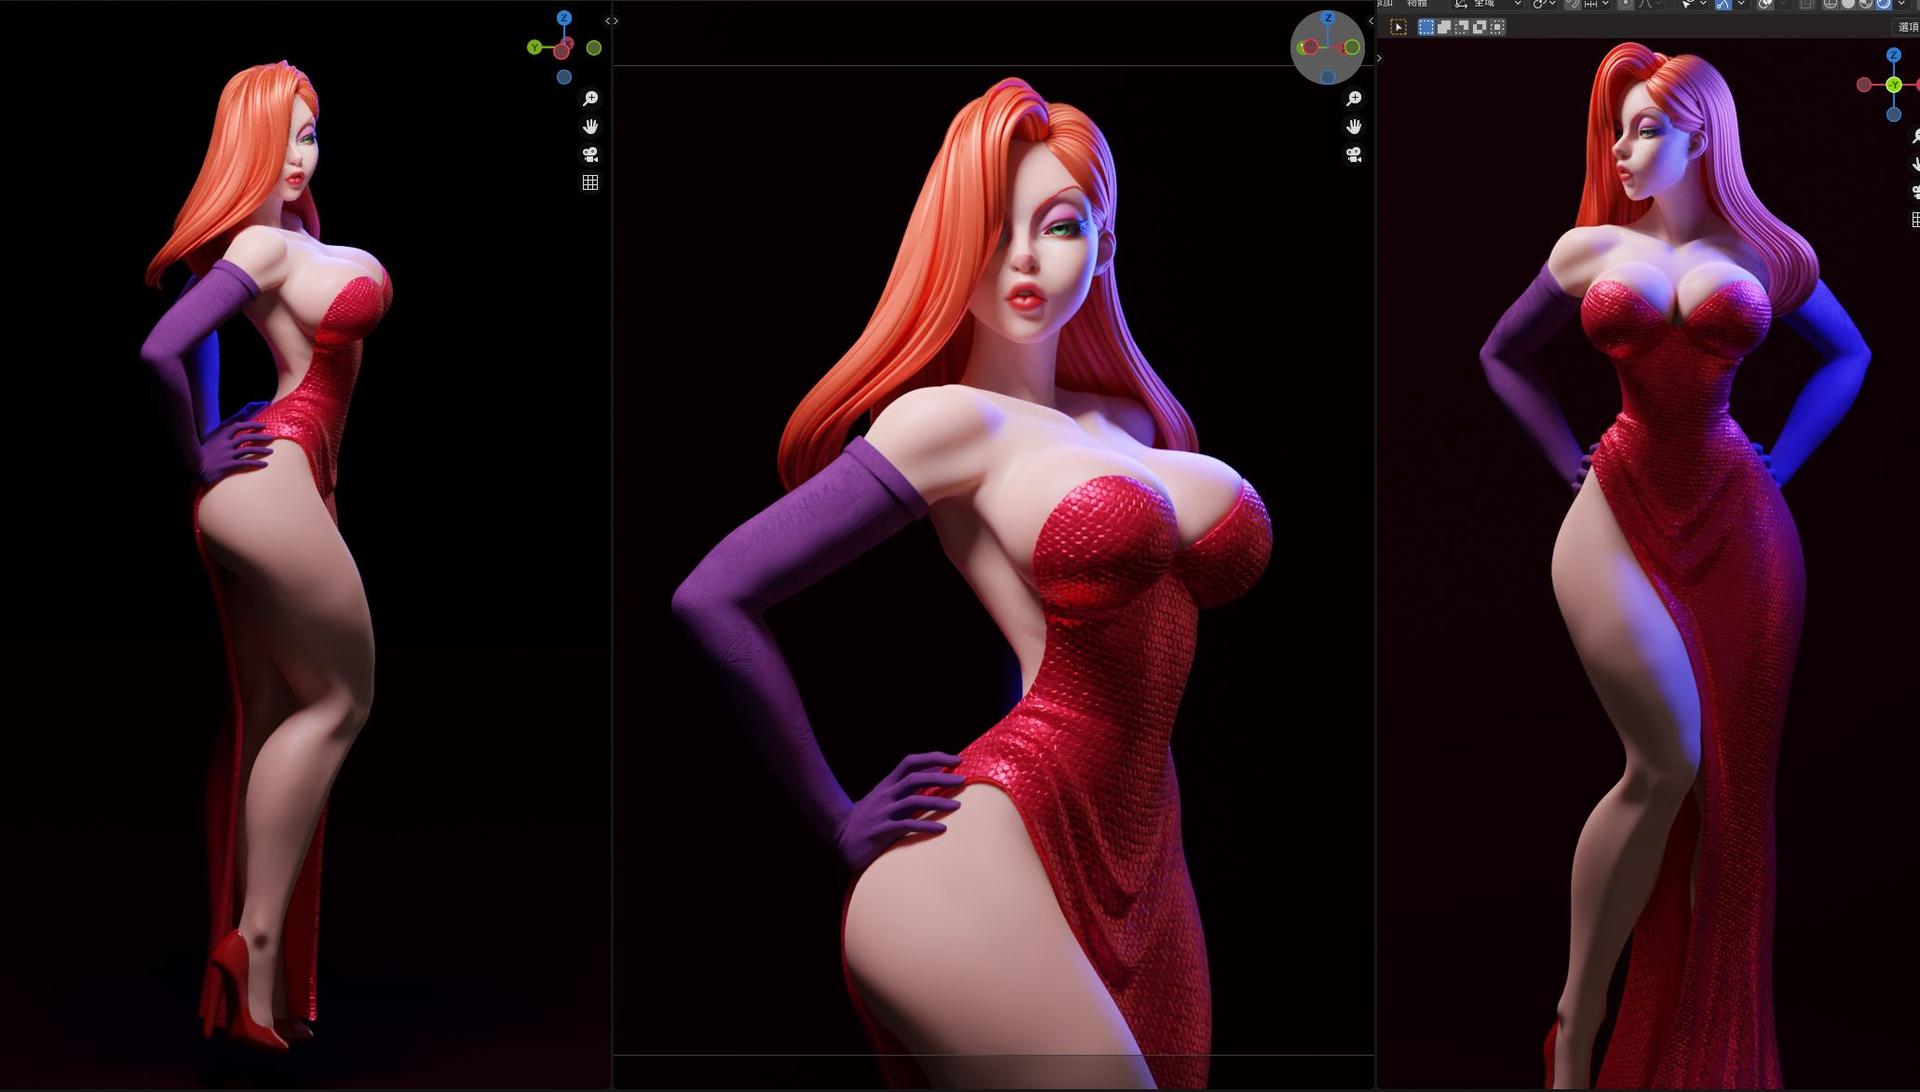Choose the Set New Selection mode

(x=1426, y=27)
